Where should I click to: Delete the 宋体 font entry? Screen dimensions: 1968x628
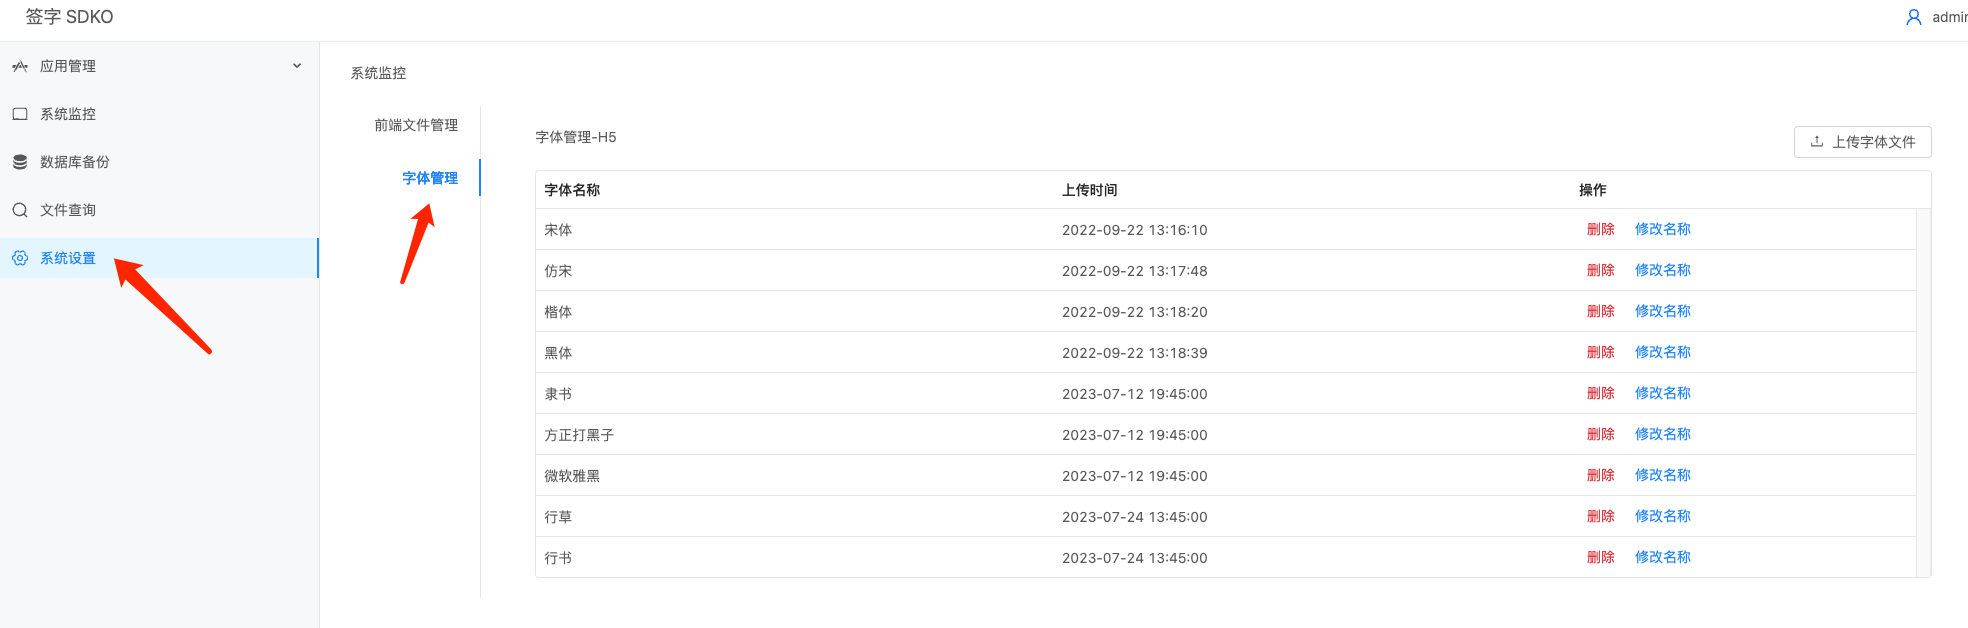tap(1600, 229)
